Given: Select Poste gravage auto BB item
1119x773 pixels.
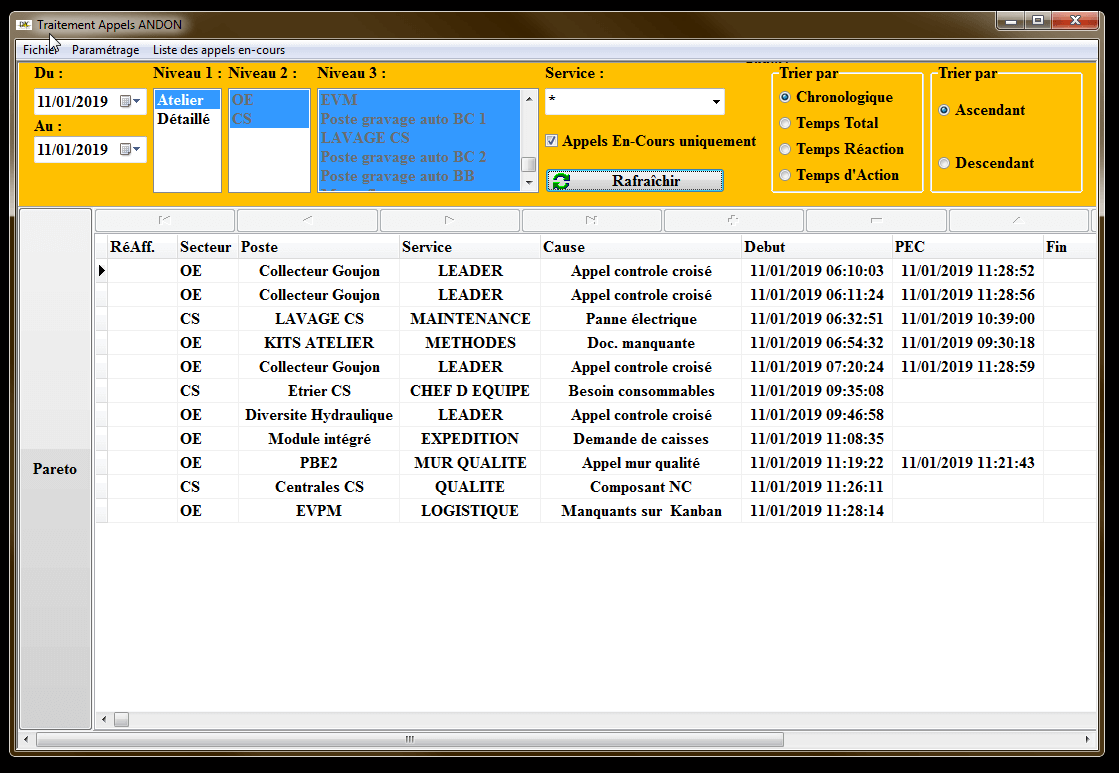Looking at the screenshot, I should pyautogui.click(x=420, y=176).
